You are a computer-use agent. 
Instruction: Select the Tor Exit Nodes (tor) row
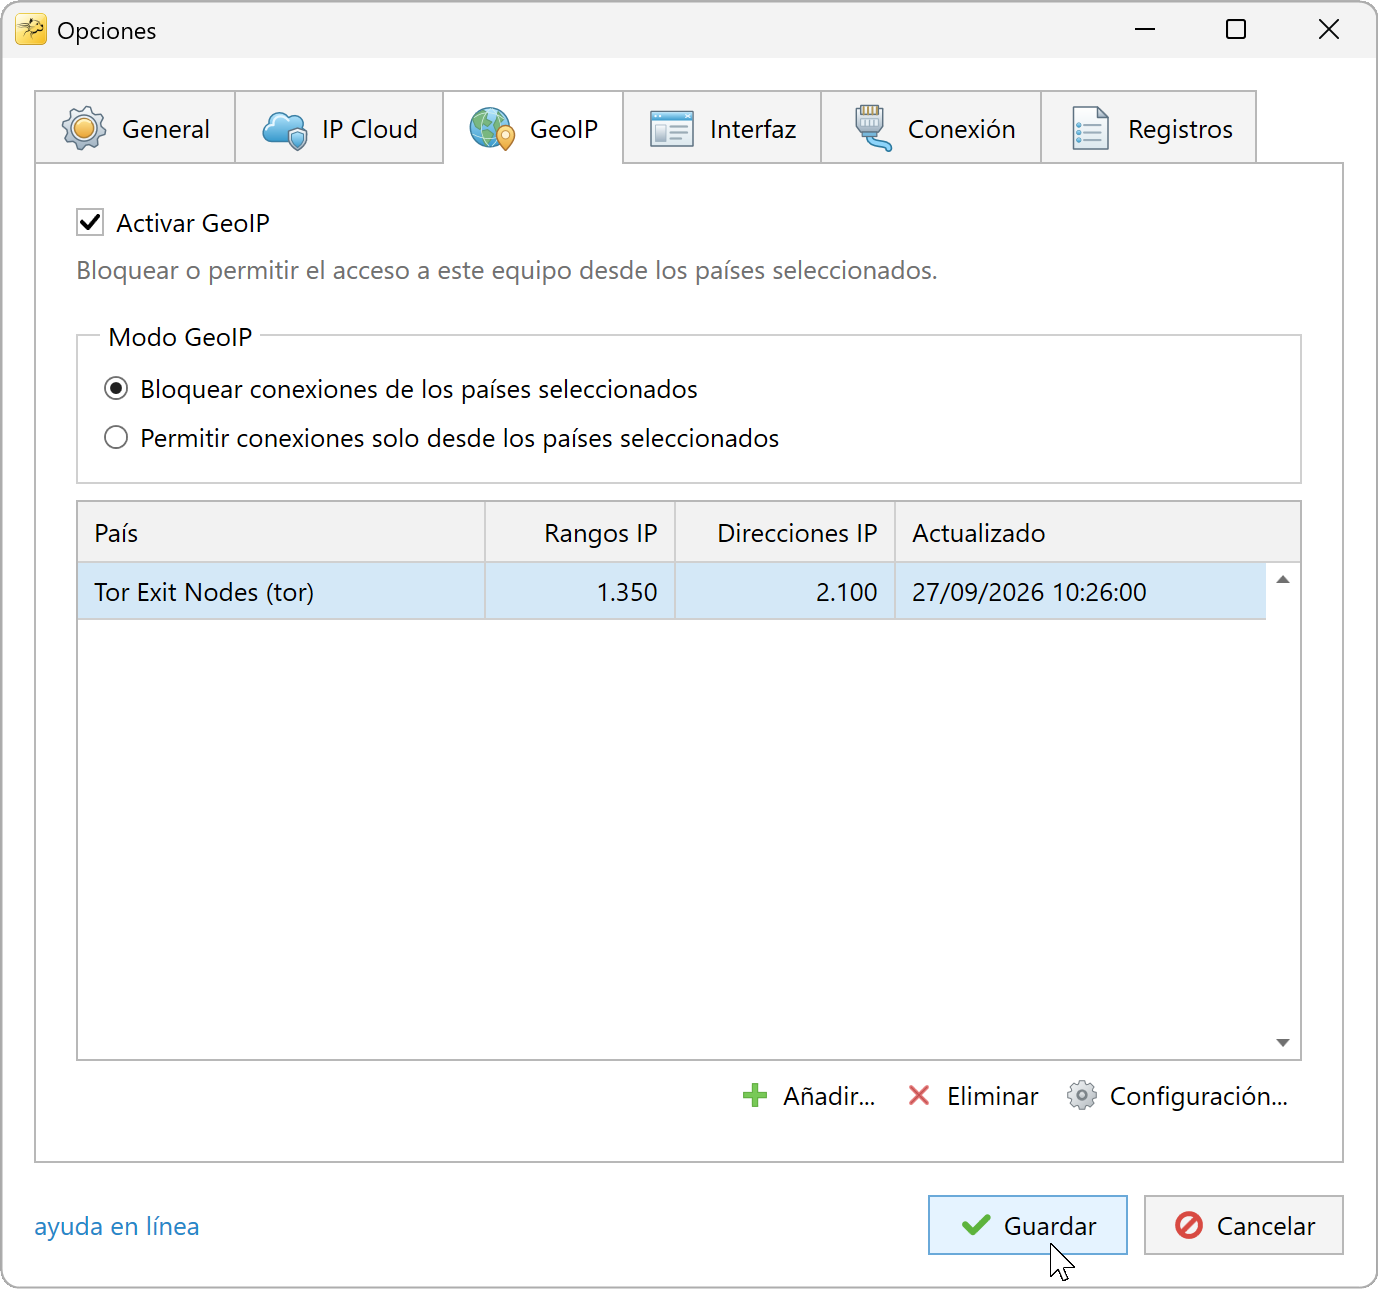(672, 592)
